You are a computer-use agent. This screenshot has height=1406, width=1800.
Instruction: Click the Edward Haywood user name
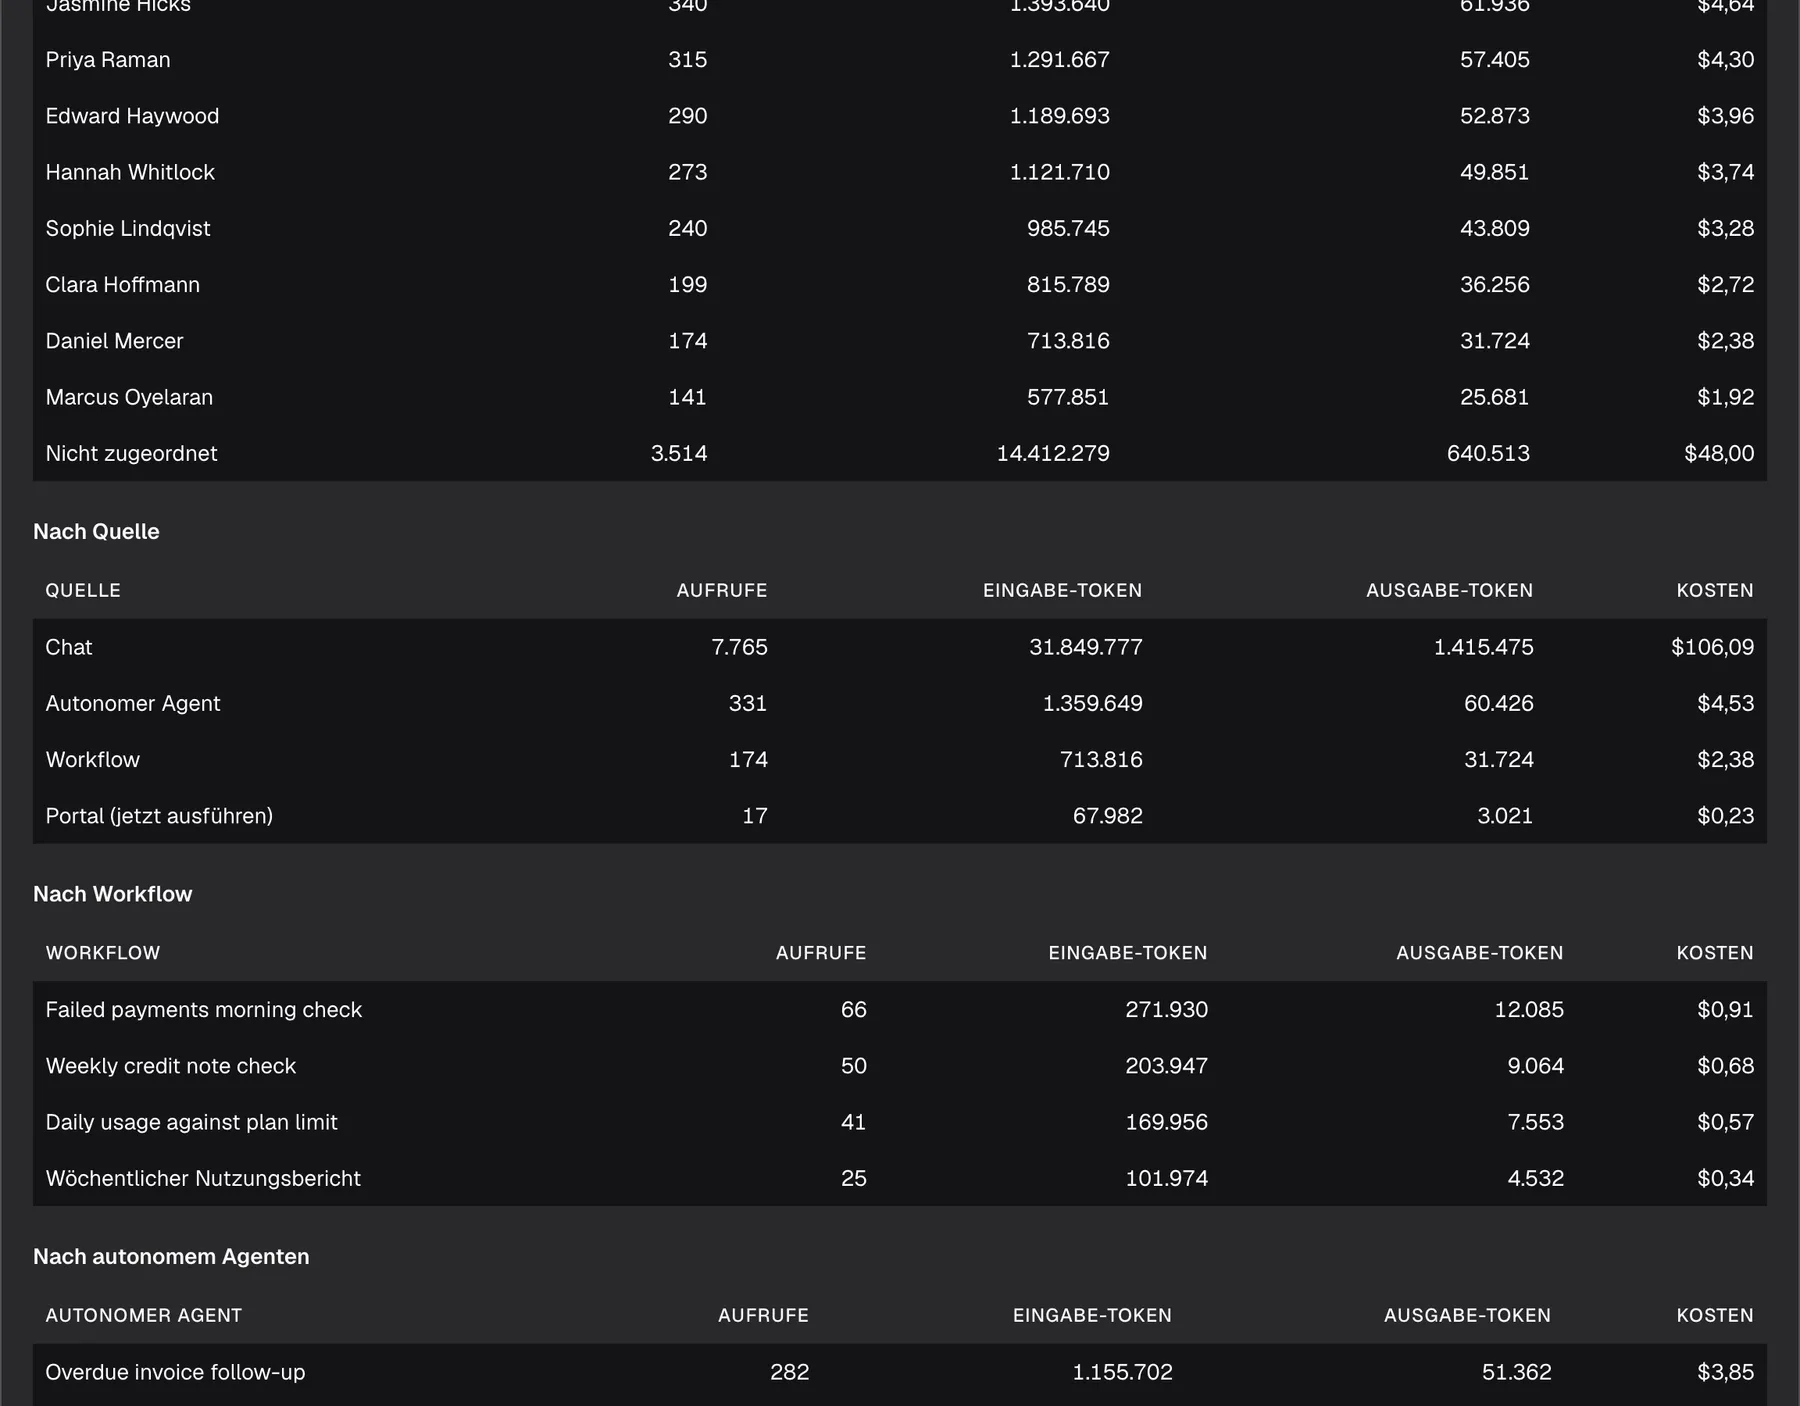[x=132, y=116]
